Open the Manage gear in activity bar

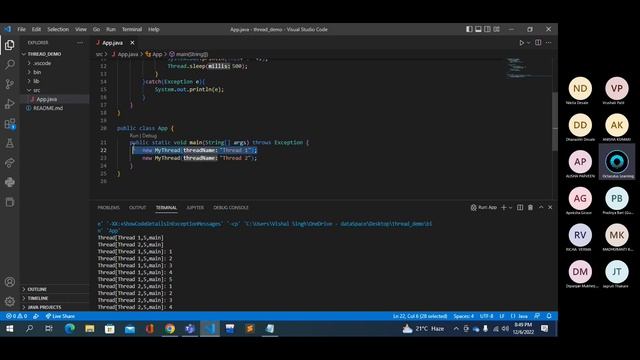click(x=10, y=302)
